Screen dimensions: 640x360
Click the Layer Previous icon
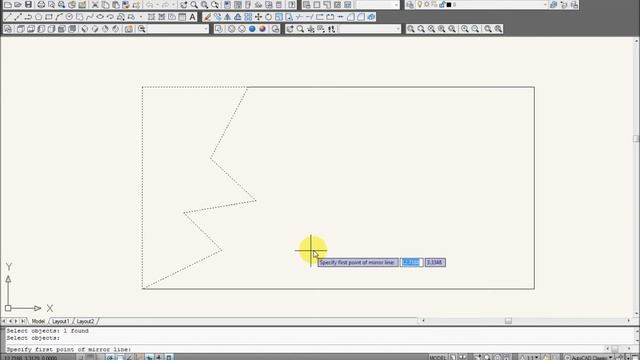(x=564, y=5)
